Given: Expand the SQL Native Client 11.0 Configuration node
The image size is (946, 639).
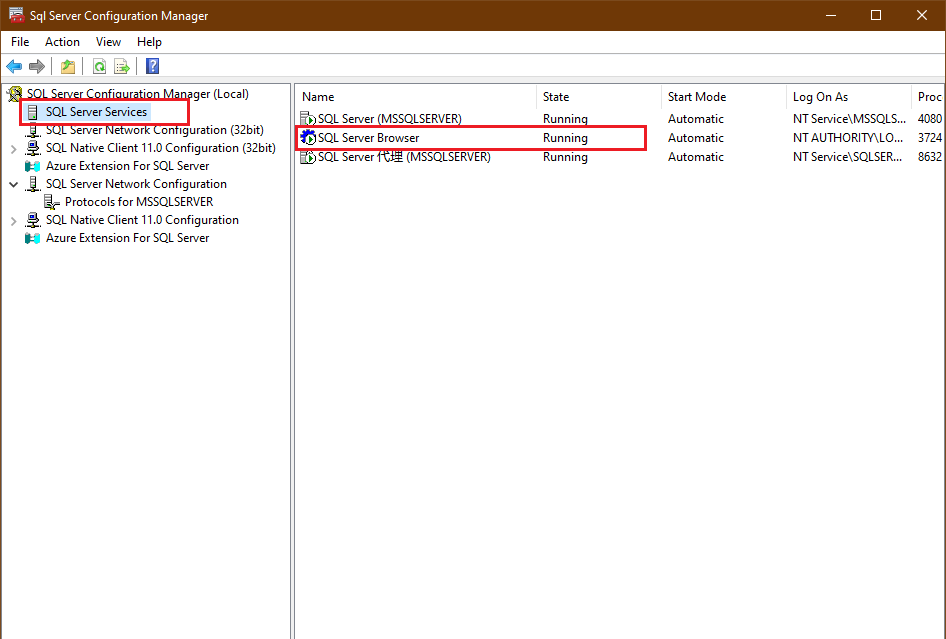Looking at the screenshot, I should click(x=13, y=221).
